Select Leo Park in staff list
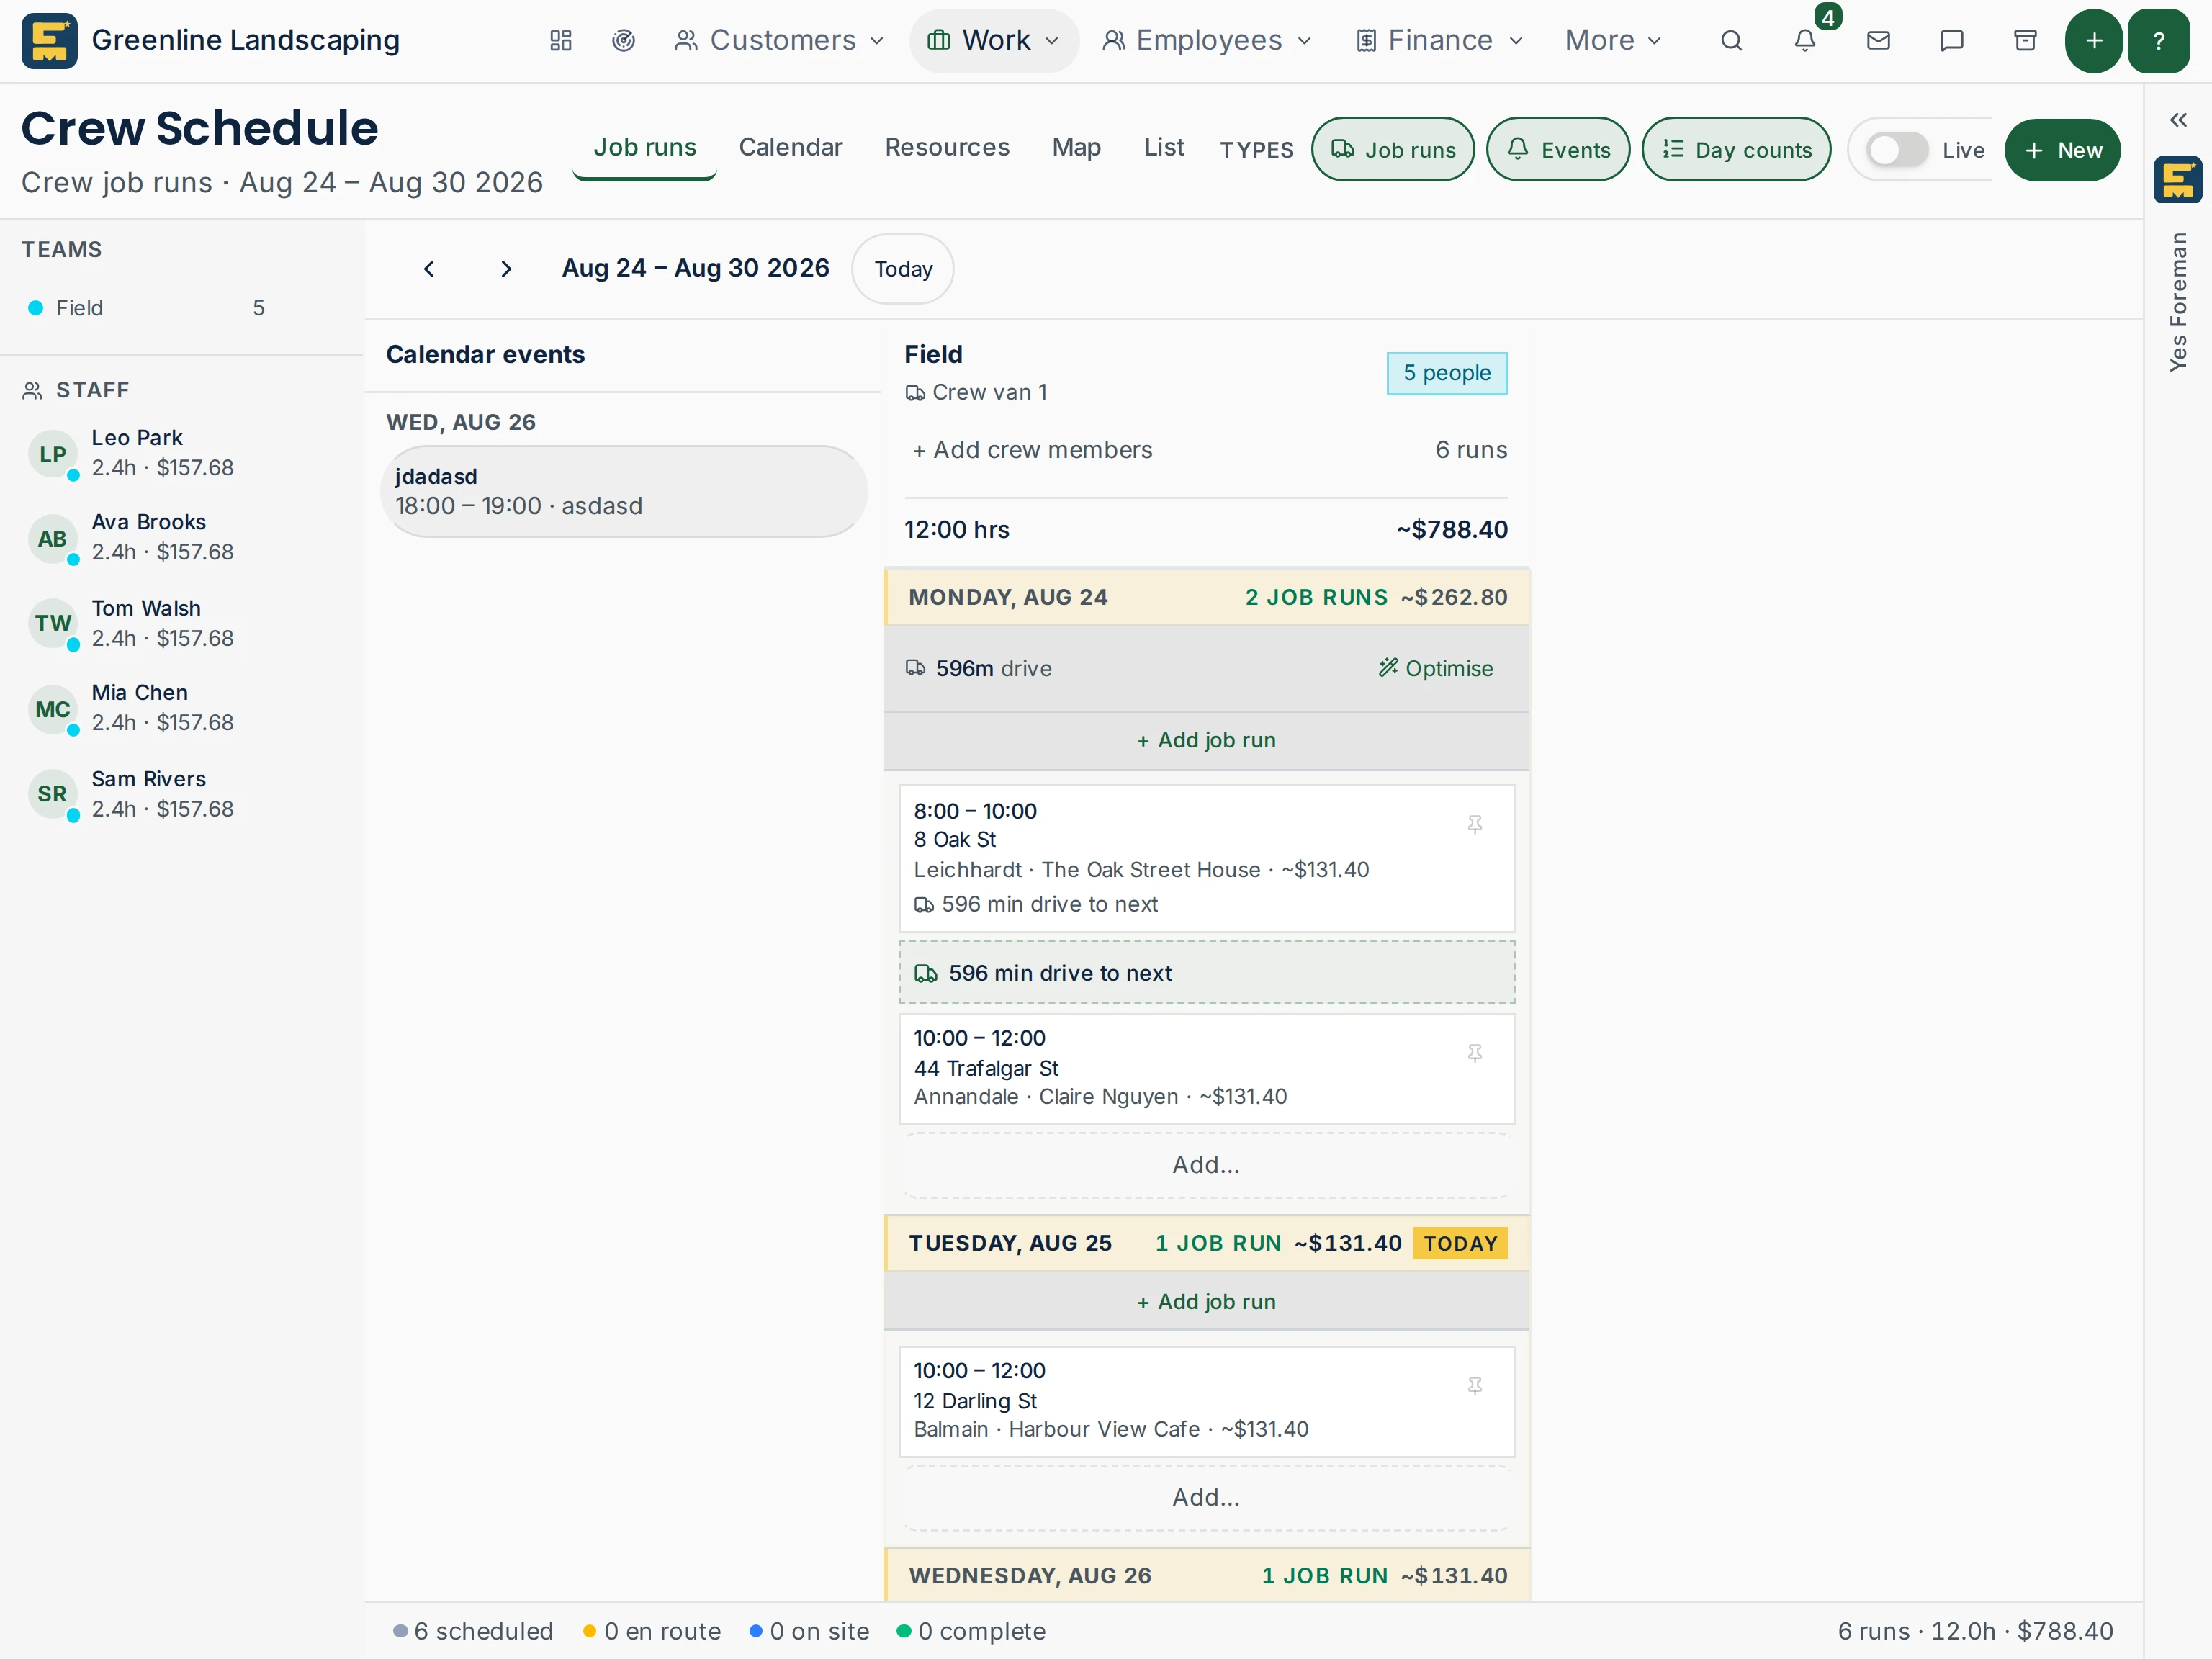Viewport: 2212px width, 1659px height. [x=160, y=452]
